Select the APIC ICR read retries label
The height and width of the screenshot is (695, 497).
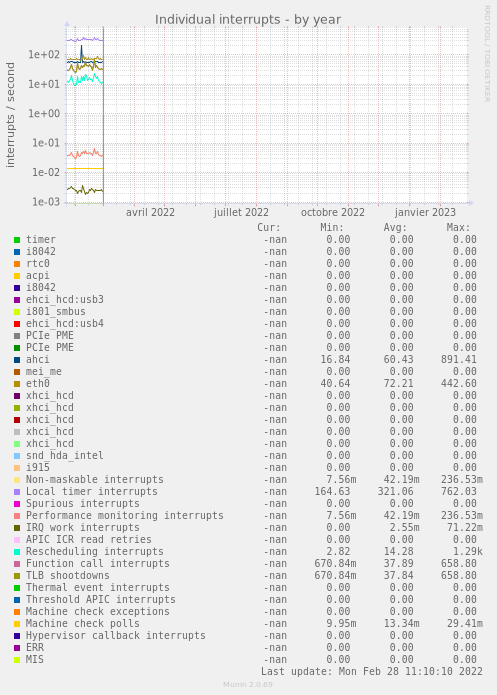(x=89, y=539)
